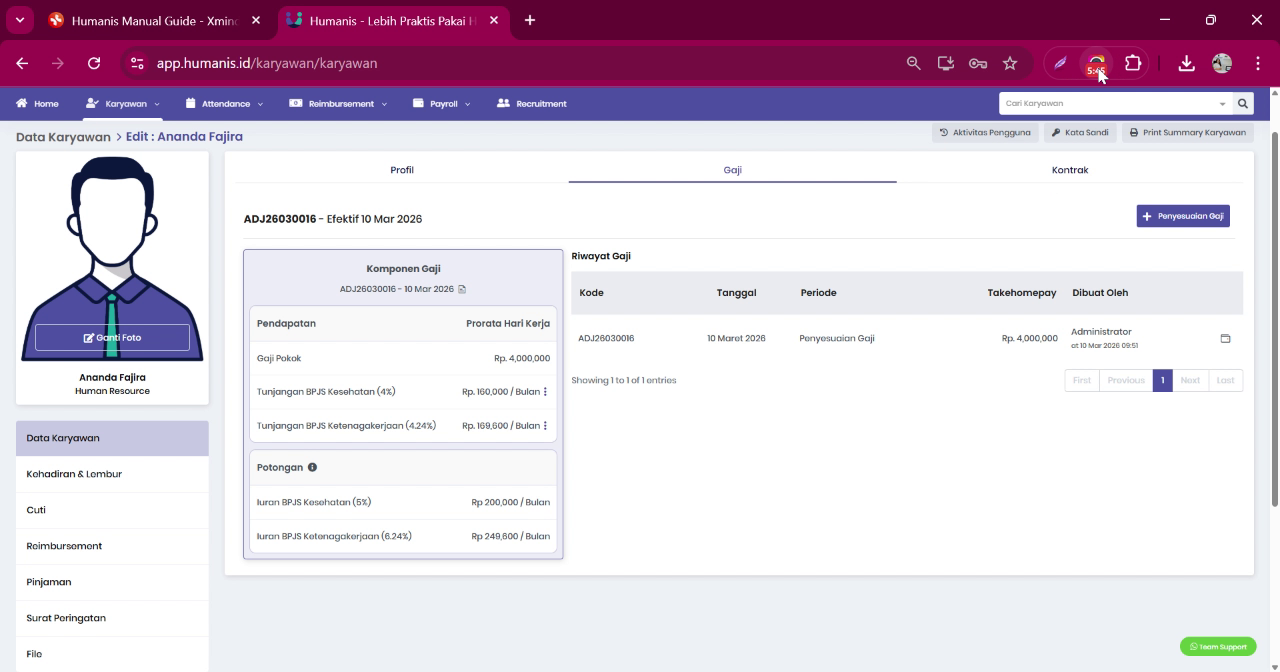The width and height of the screenshot is (1280, 672).
Task: Open options for Tunjangan BPJS Ketenagakerjaan row
Action: coord(545,426)
